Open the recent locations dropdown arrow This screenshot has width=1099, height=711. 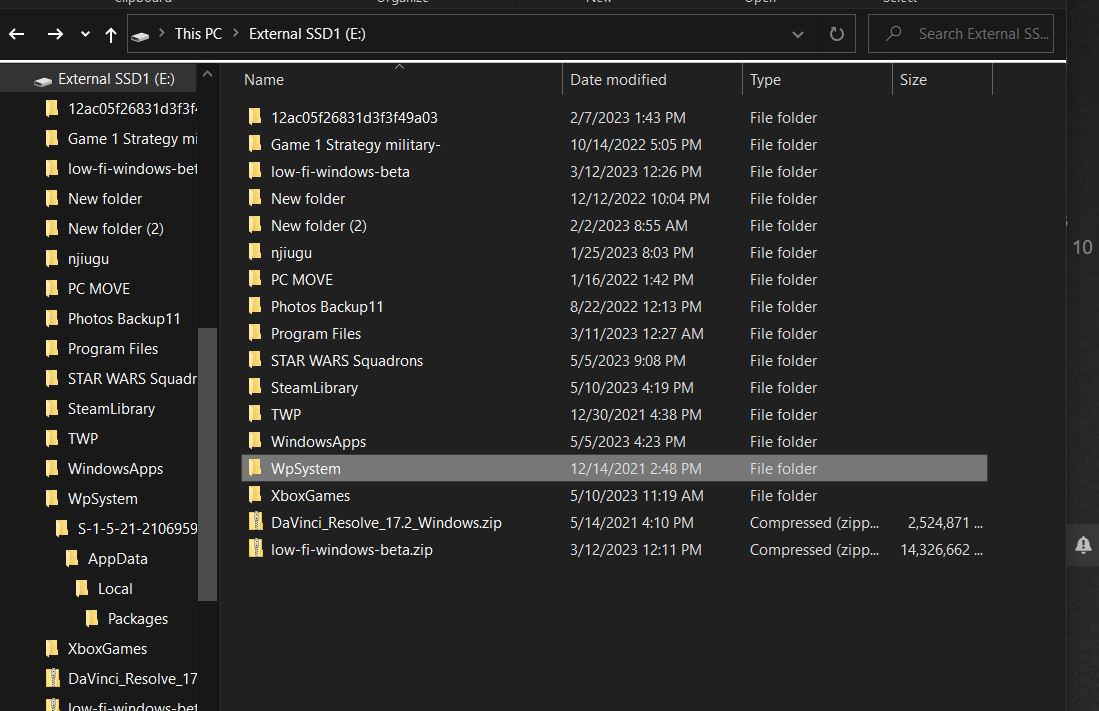pos(85,34)
